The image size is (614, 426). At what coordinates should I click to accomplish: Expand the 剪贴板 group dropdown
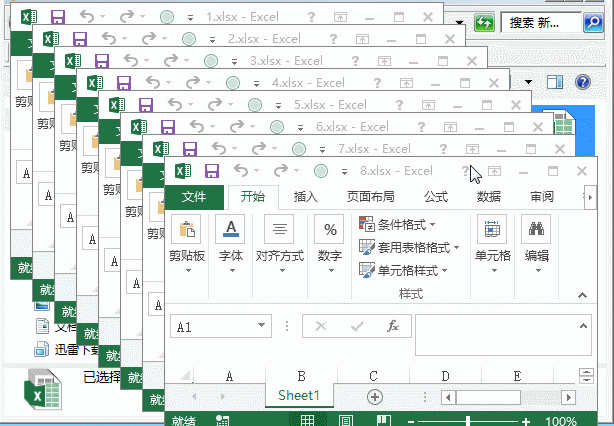click(x=188, y=271)
